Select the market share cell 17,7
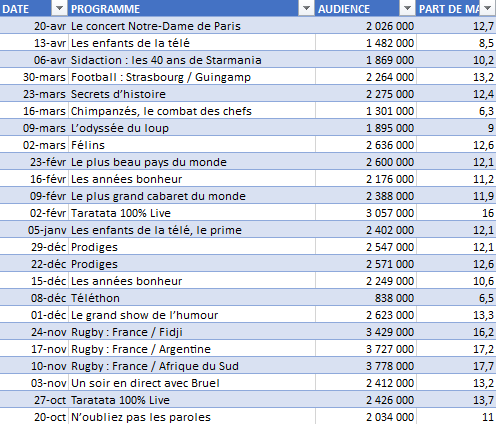This screenshot has width=496, height=424. [x=456, y=366]
